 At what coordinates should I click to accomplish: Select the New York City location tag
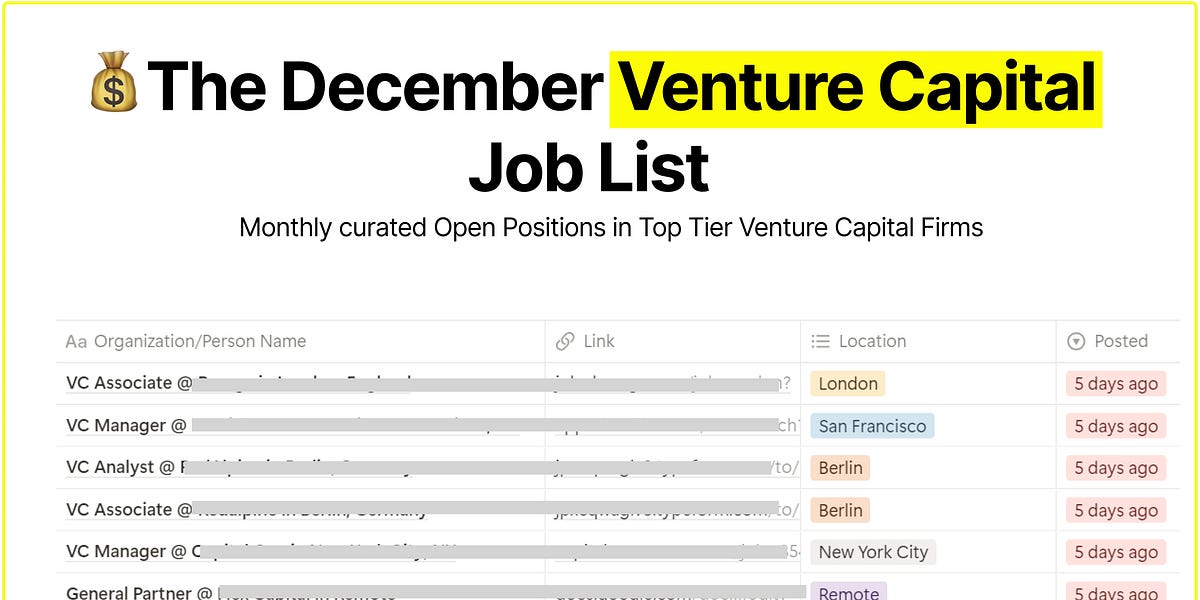[873, 551]
